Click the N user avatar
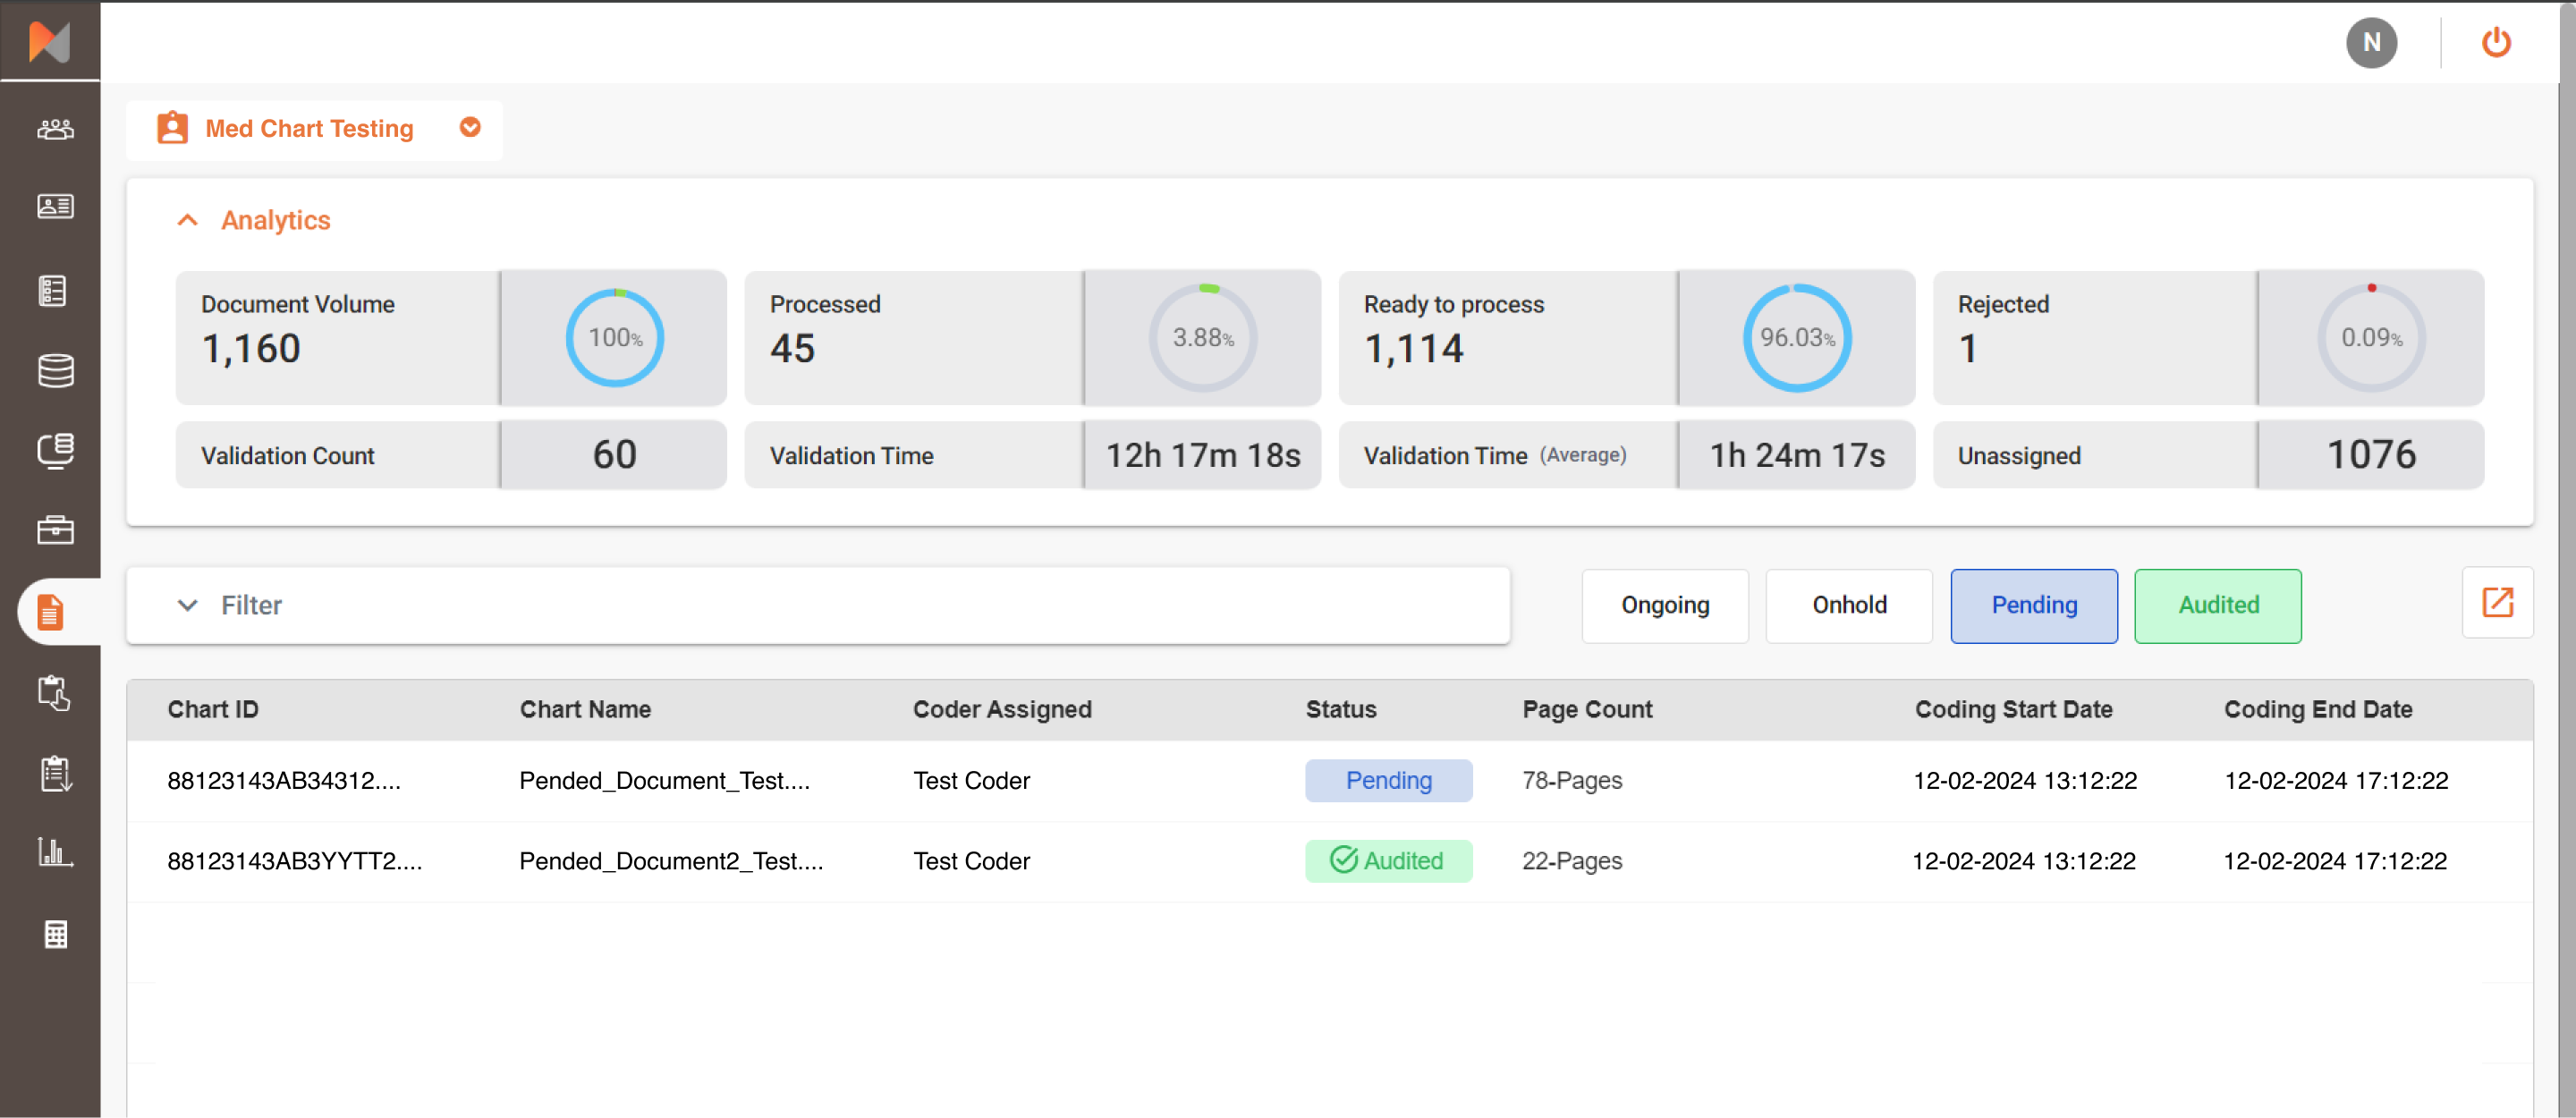The image size is (2576, 1118). (x=2371, y=42)
